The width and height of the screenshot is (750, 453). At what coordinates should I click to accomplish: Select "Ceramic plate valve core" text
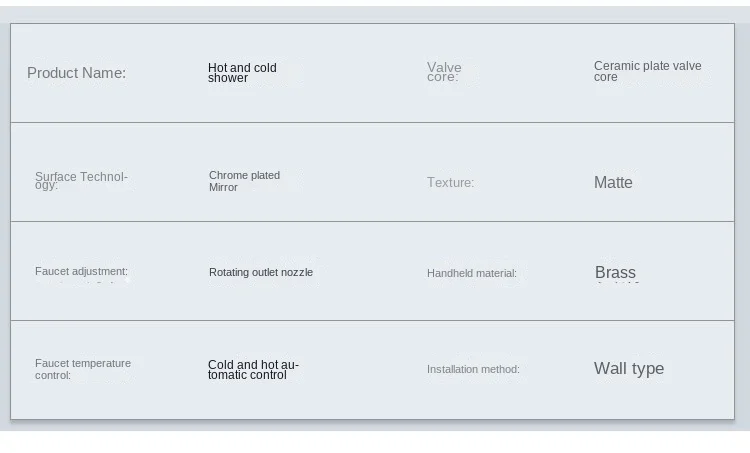[x=647, y=71]
